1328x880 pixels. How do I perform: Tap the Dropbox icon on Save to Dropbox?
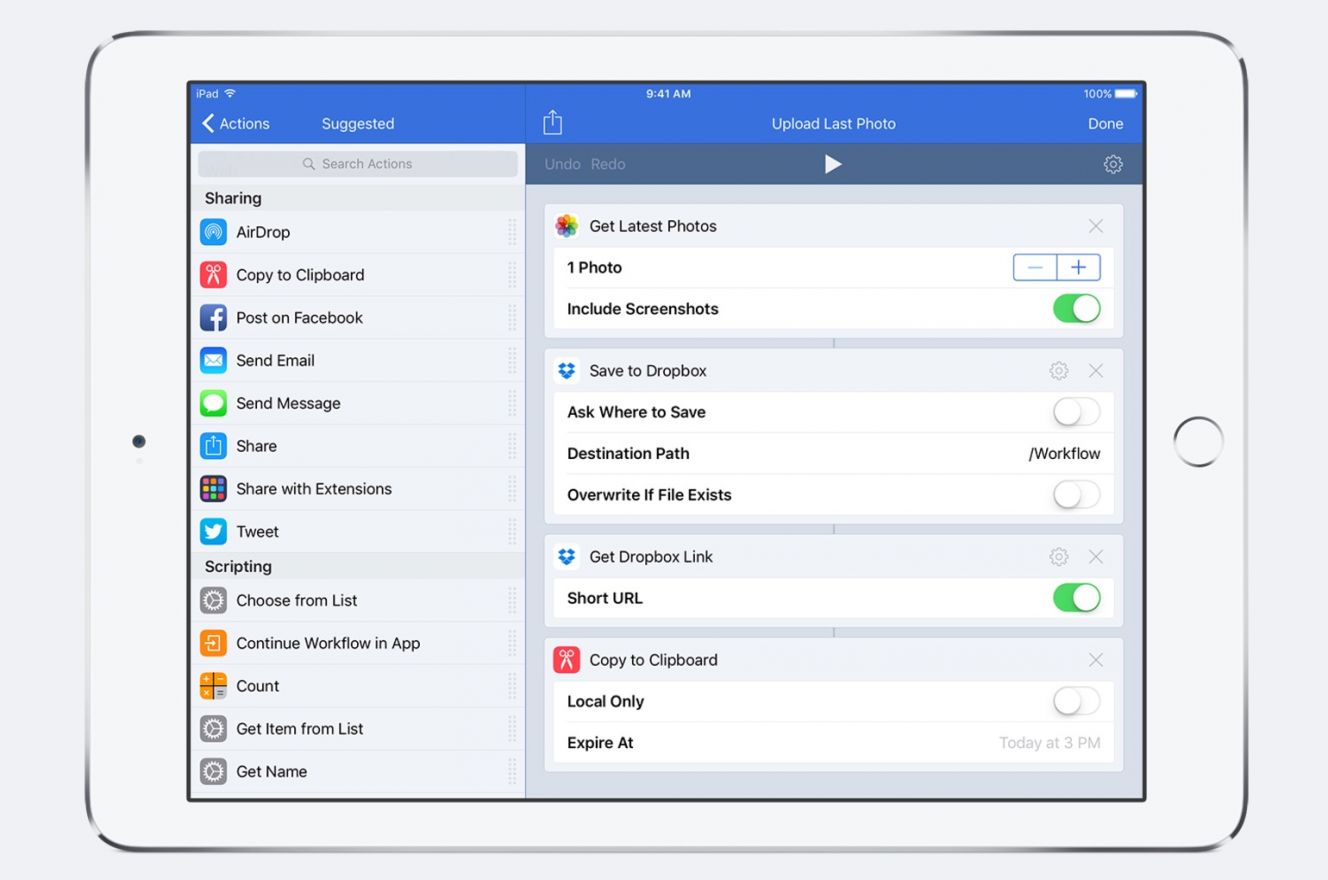pos(567,371)
